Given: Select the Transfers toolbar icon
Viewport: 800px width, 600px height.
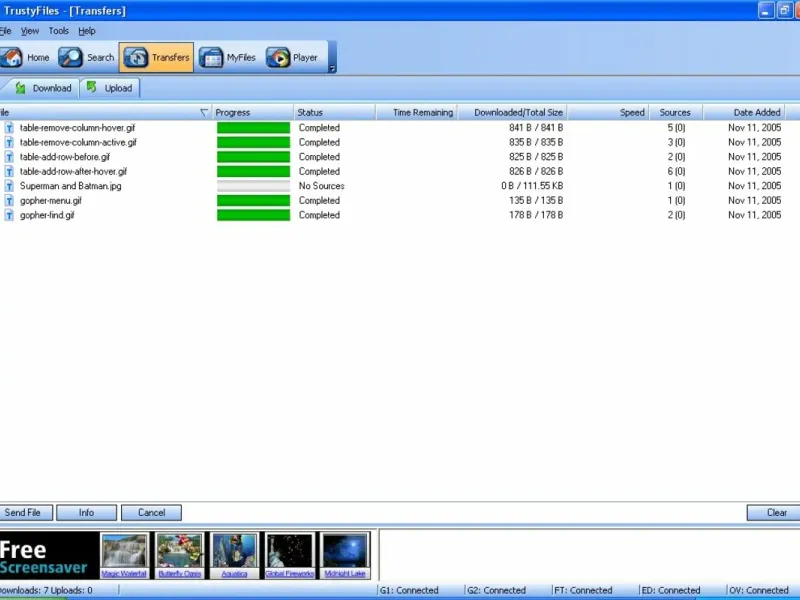Looking at the screenshot, I should coord(136,58).
